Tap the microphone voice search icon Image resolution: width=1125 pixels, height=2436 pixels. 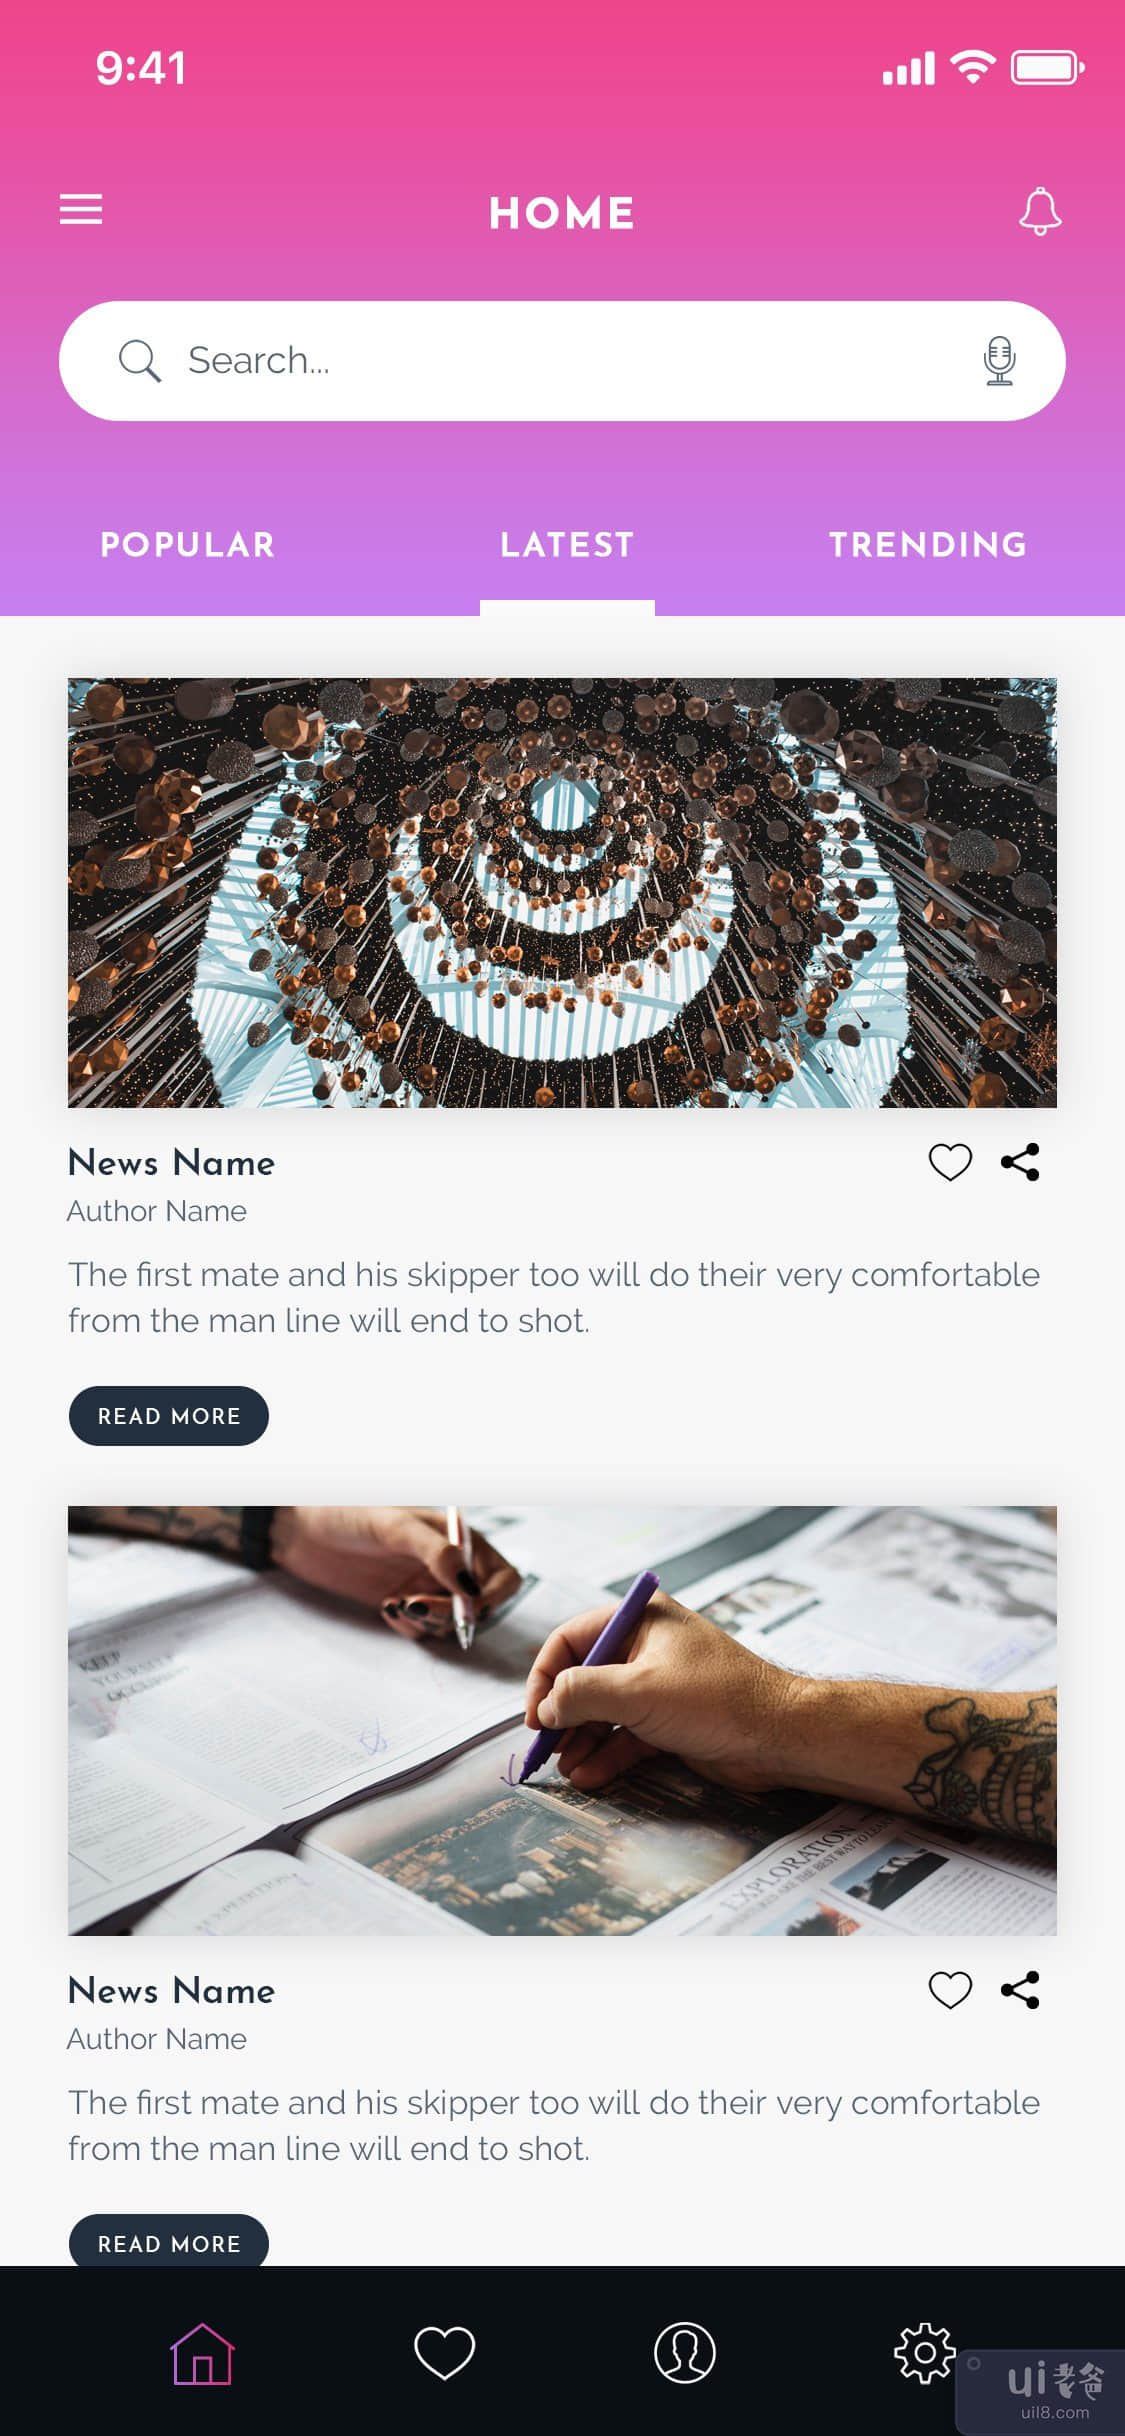click(x=999, y=361)
